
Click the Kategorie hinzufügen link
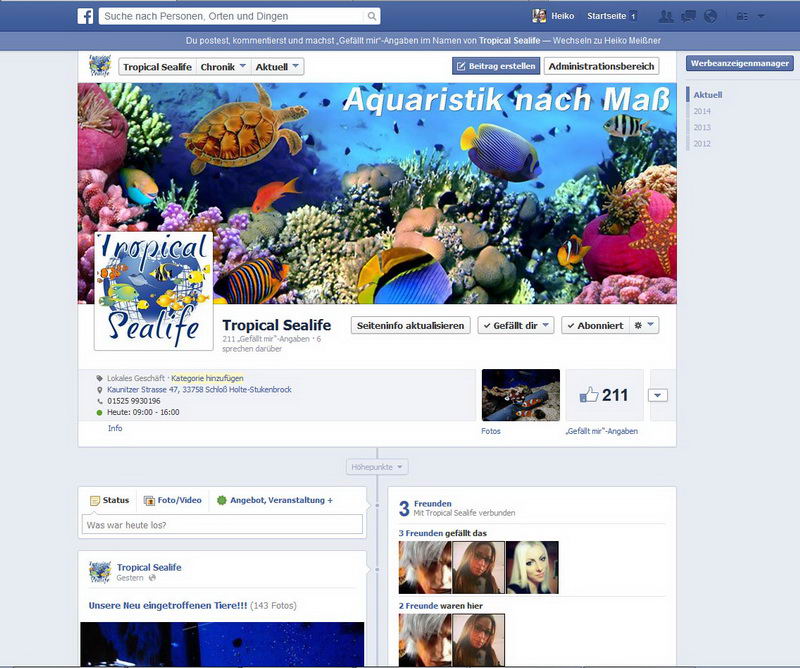pos(207,378)
